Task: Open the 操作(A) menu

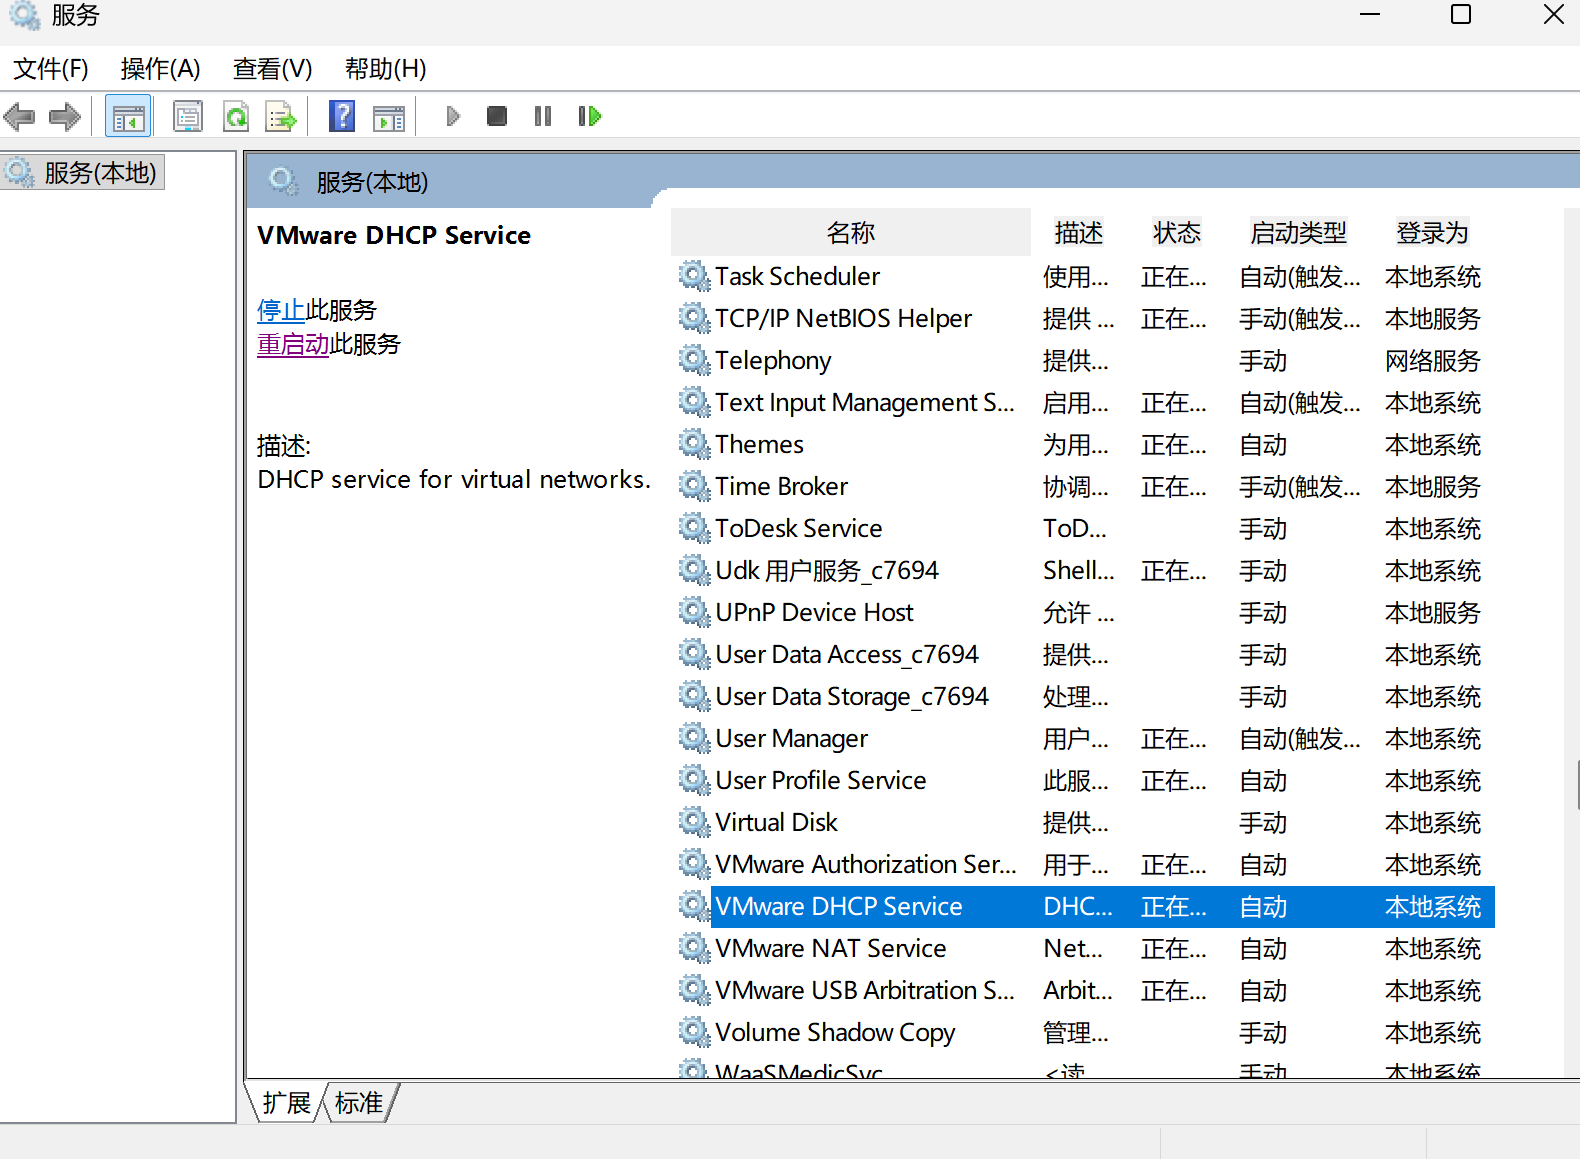Action: coord(160,69)
